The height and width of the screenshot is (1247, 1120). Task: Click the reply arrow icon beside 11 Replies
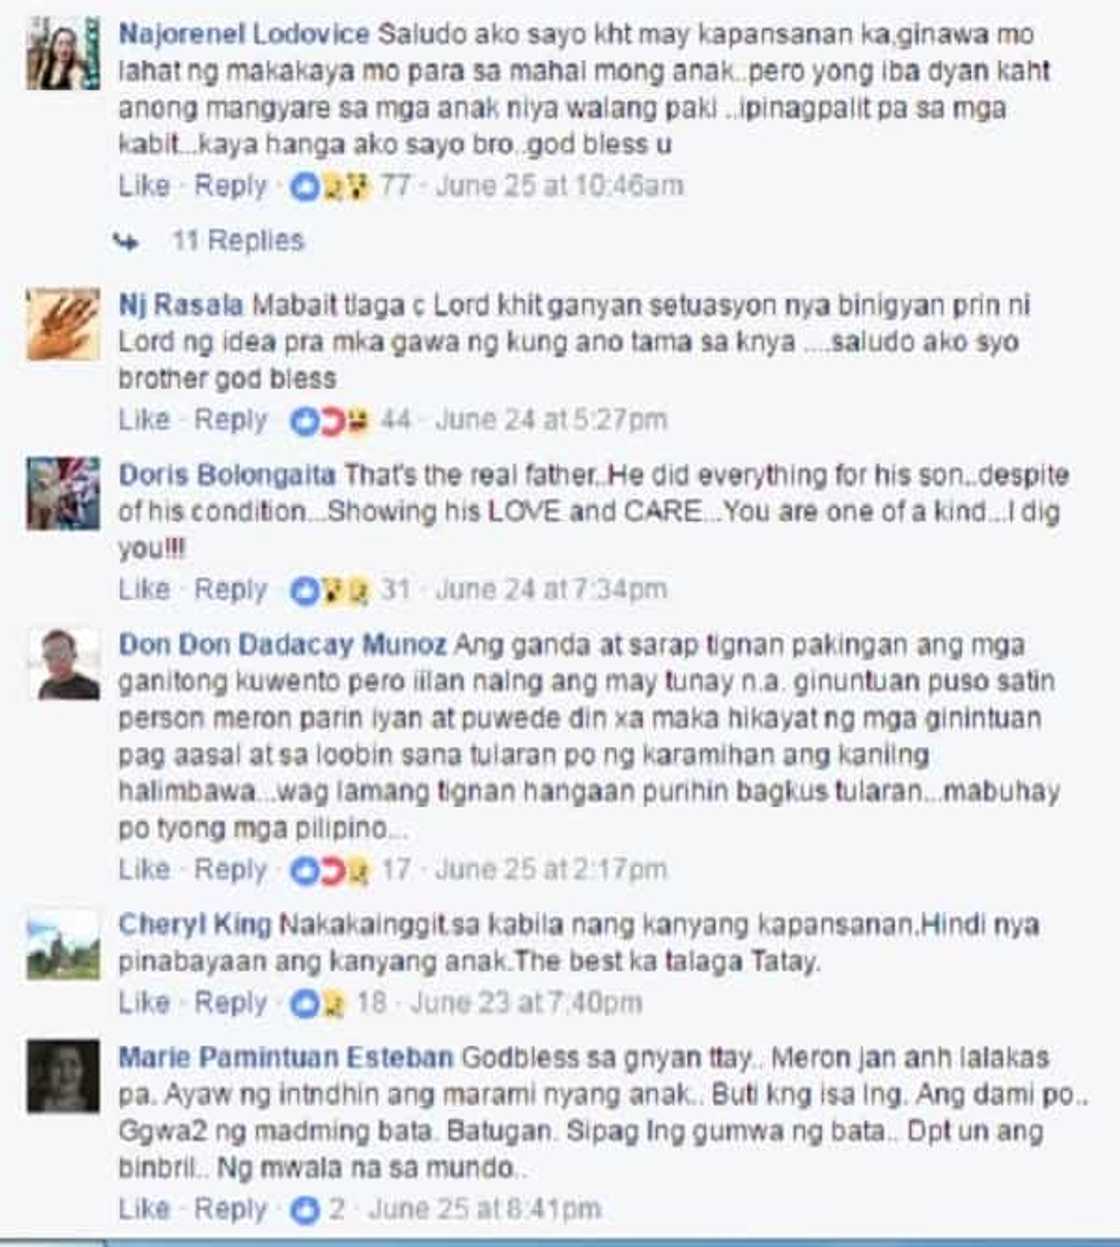(126, 241)
